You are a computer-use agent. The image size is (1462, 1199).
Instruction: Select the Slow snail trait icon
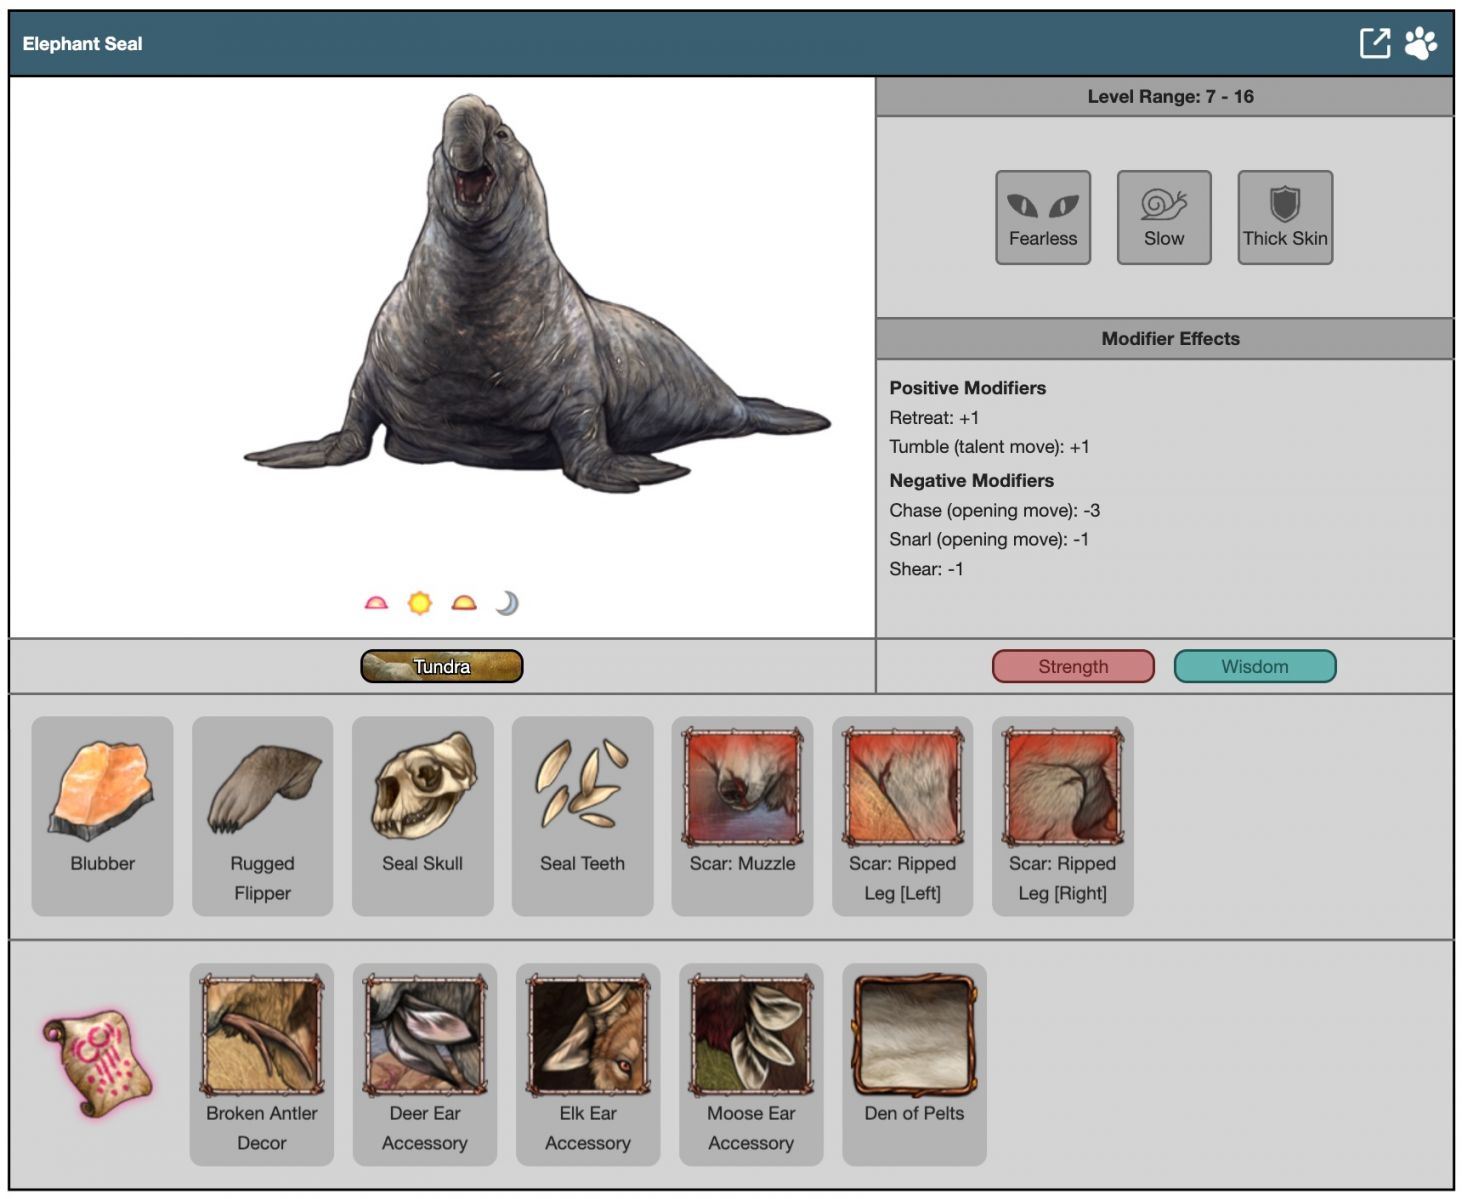[x=1163, y=217]
